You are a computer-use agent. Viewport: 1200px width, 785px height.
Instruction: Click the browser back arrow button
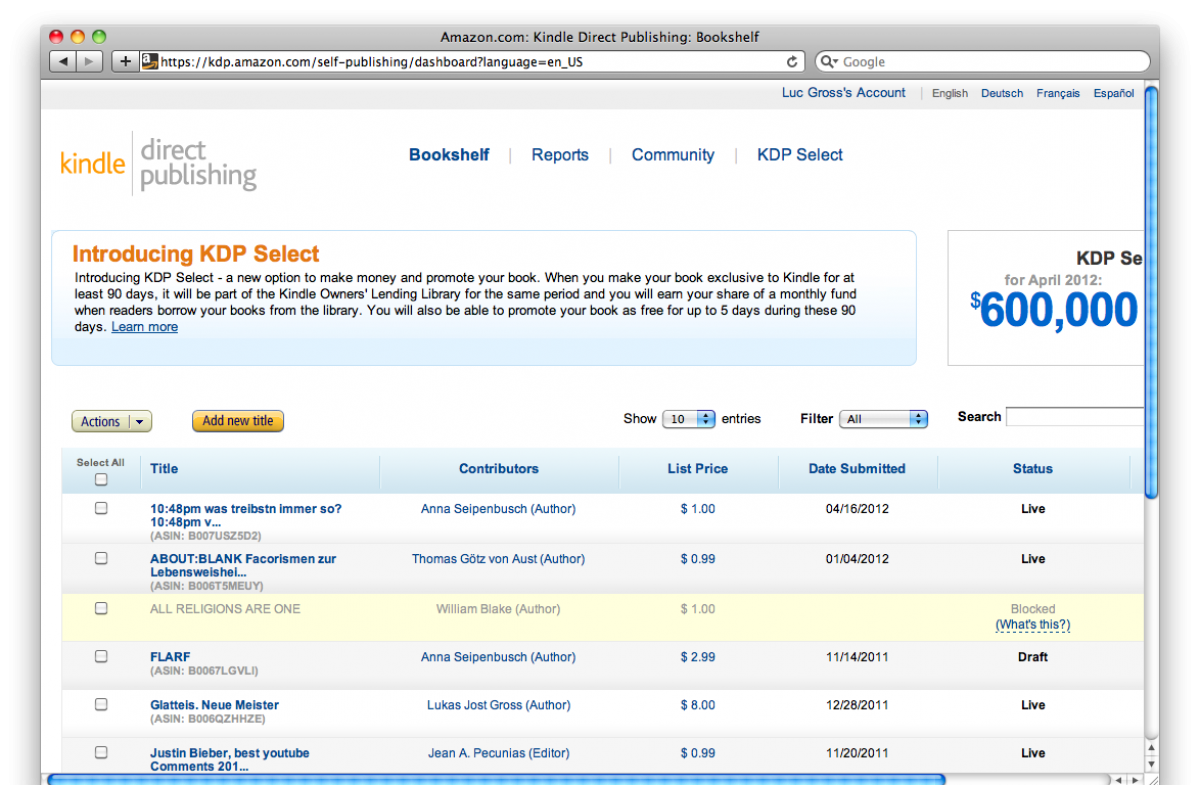[63, 61]
